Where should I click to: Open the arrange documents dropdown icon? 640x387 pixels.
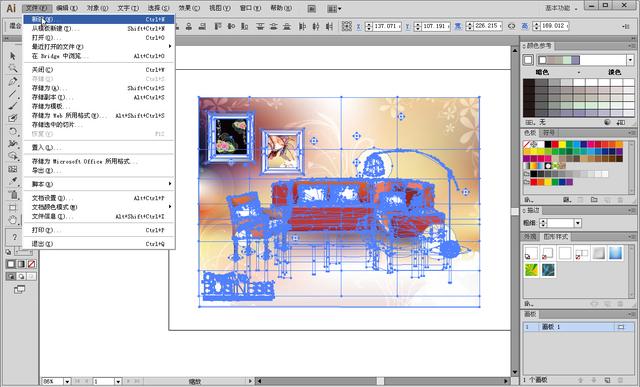pyautogui.click(x=334, y=8)
